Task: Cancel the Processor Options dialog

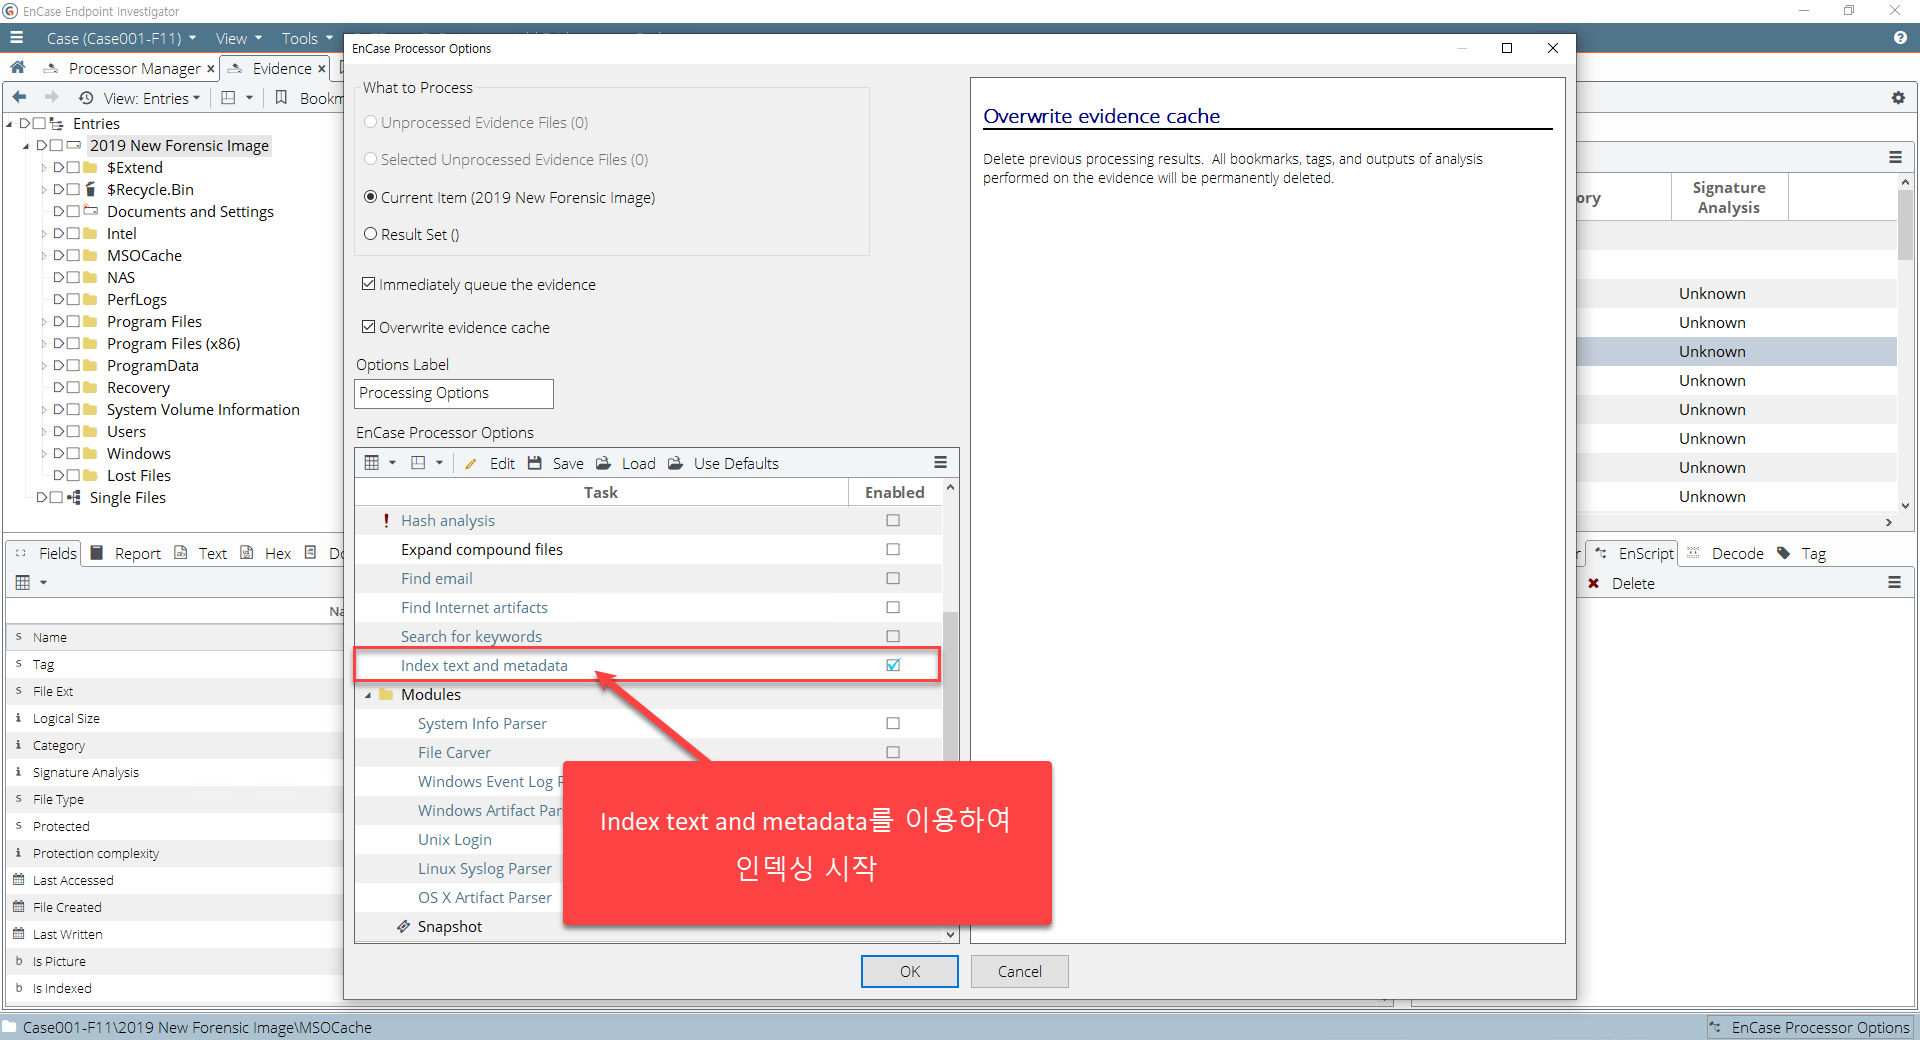Action: (x=1019, y=971)
